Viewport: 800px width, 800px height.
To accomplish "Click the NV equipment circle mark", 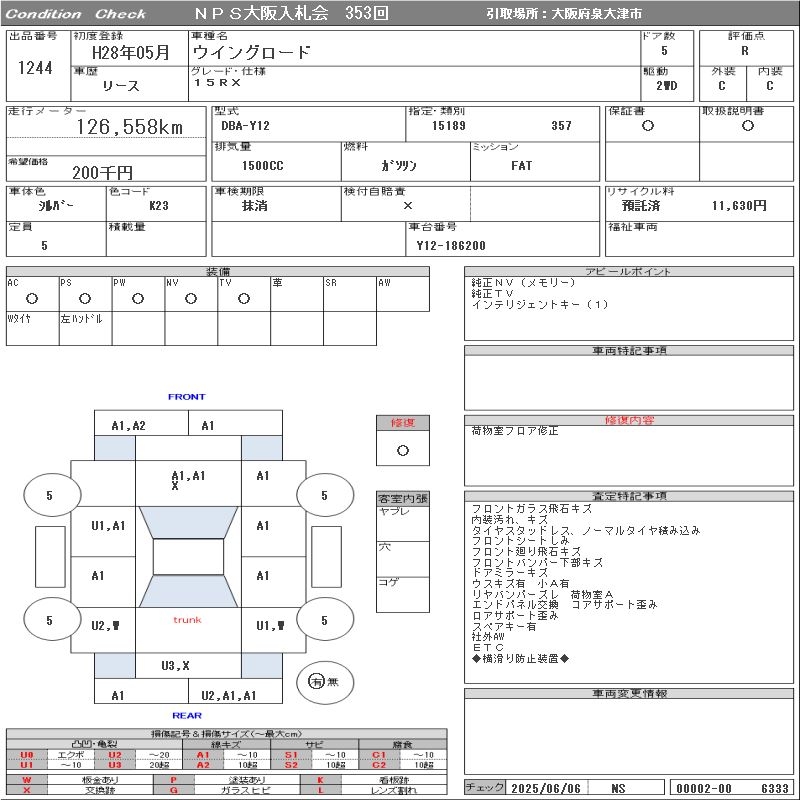I will tap(191, 298).
